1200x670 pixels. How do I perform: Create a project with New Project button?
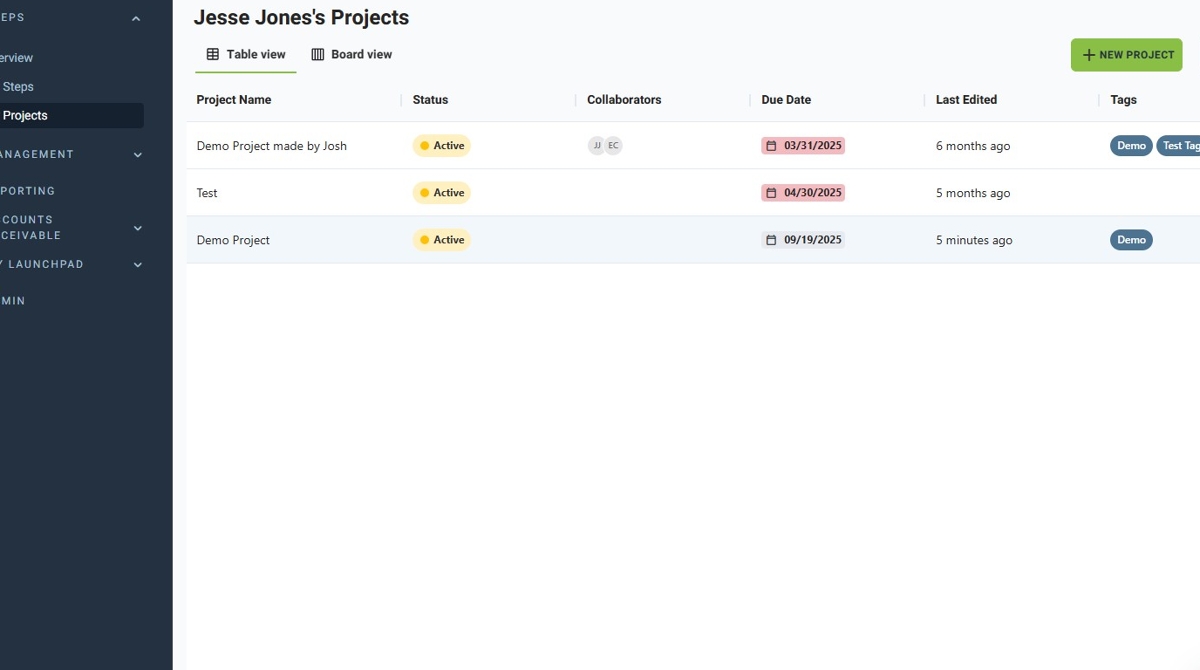point(1126,55)
